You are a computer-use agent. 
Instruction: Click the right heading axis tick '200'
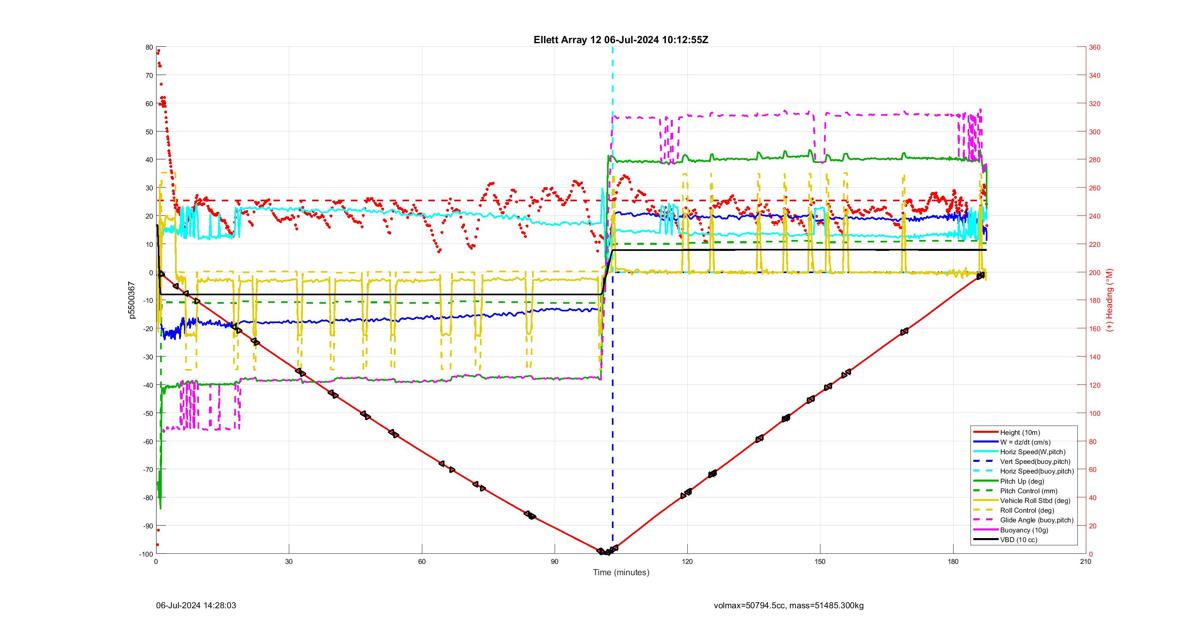pos(1096,272)
